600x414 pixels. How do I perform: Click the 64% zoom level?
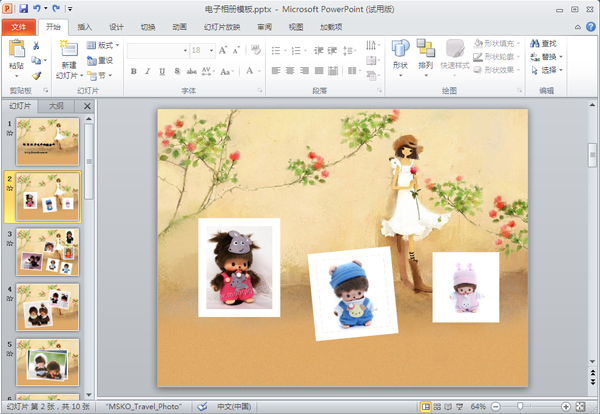pos(478,406)
